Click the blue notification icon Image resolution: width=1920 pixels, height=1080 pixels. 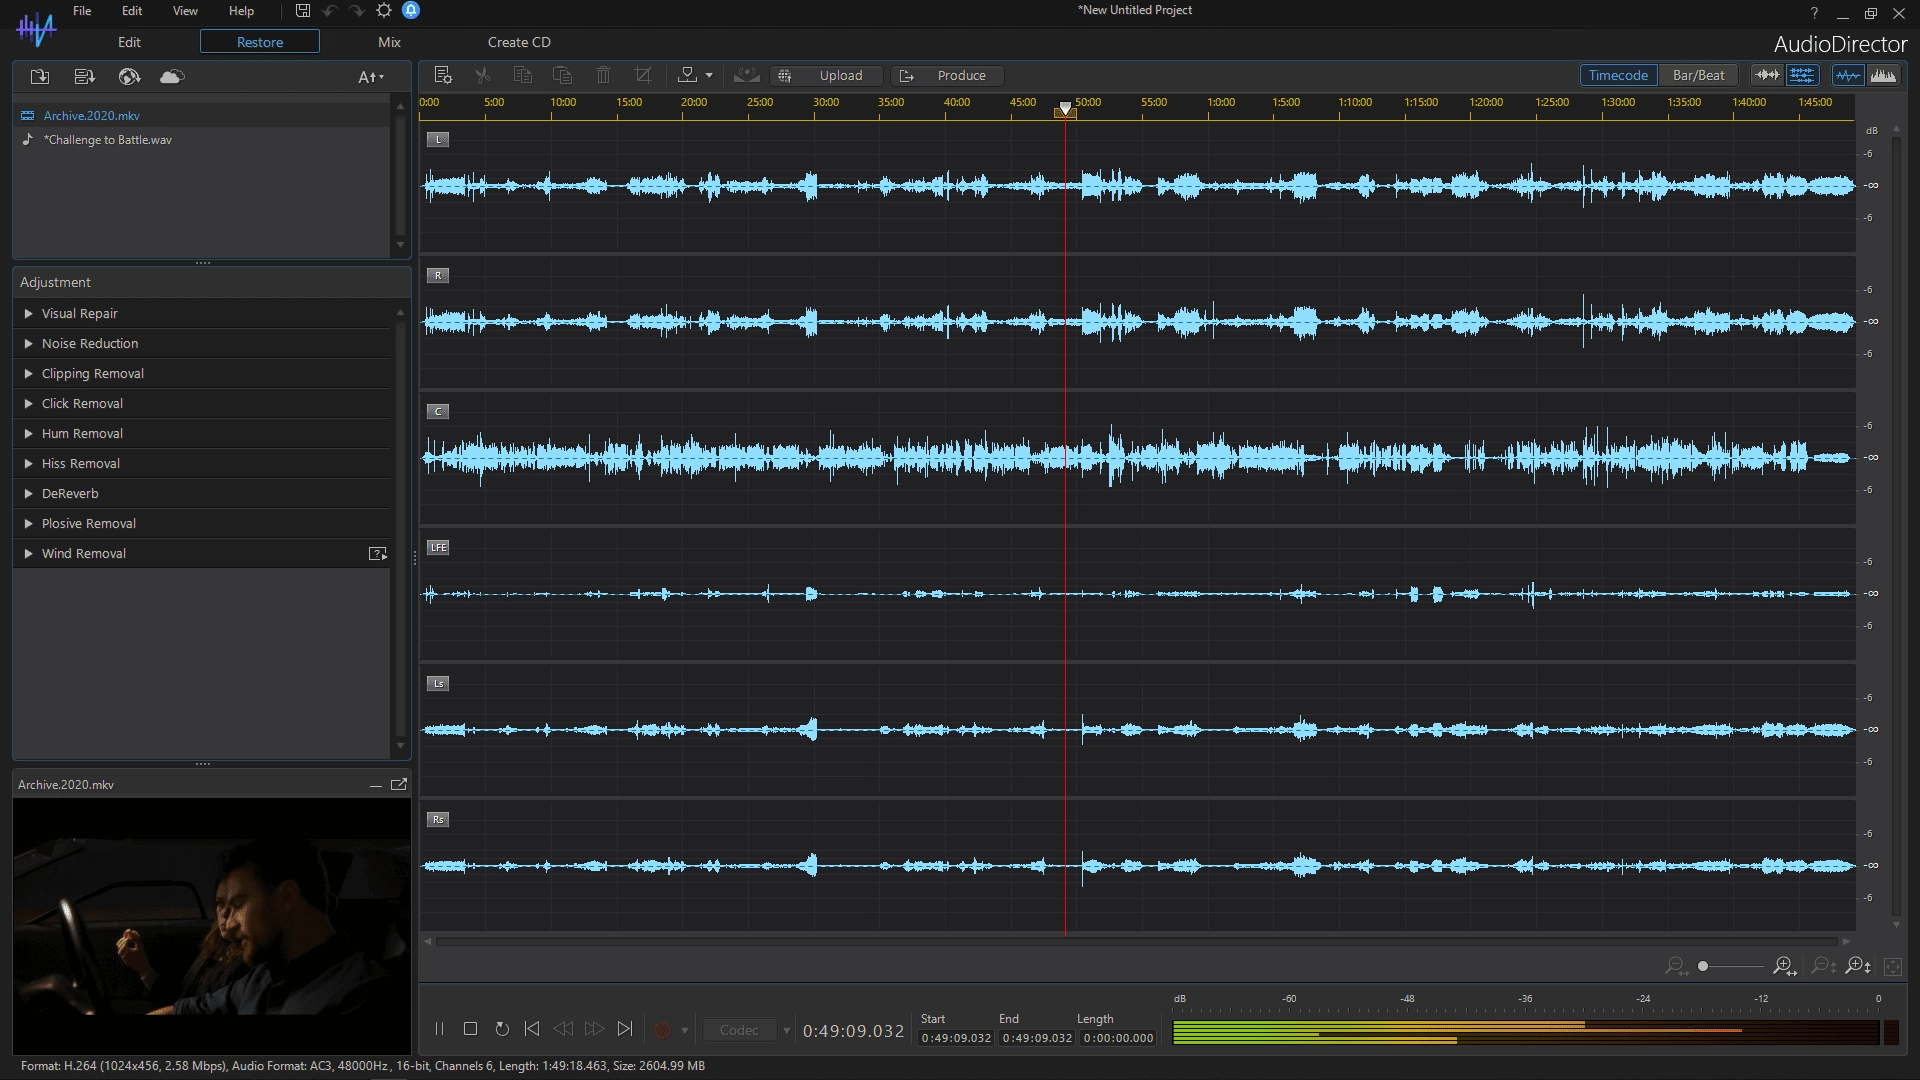tap(411, 10)
